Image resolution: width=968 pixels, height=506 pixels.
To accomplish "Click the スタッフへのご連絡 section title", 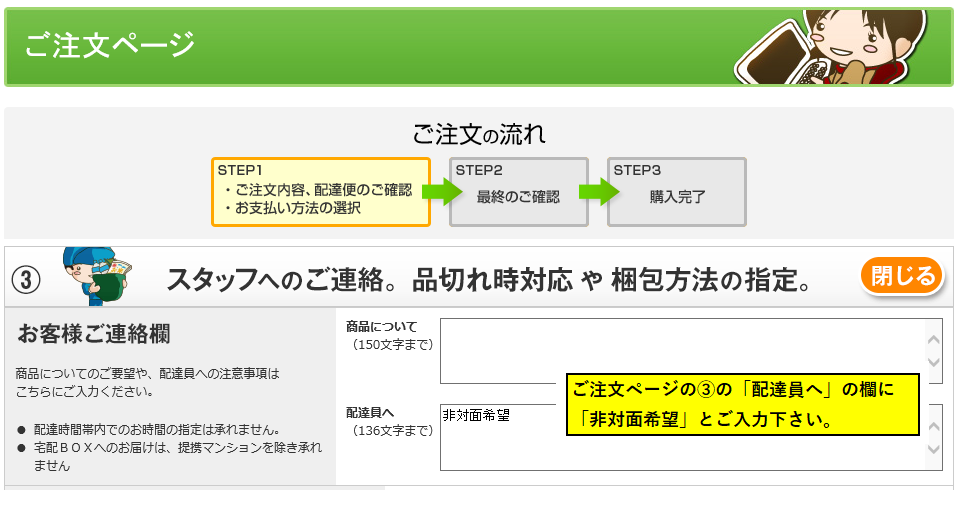I will 490,279.
